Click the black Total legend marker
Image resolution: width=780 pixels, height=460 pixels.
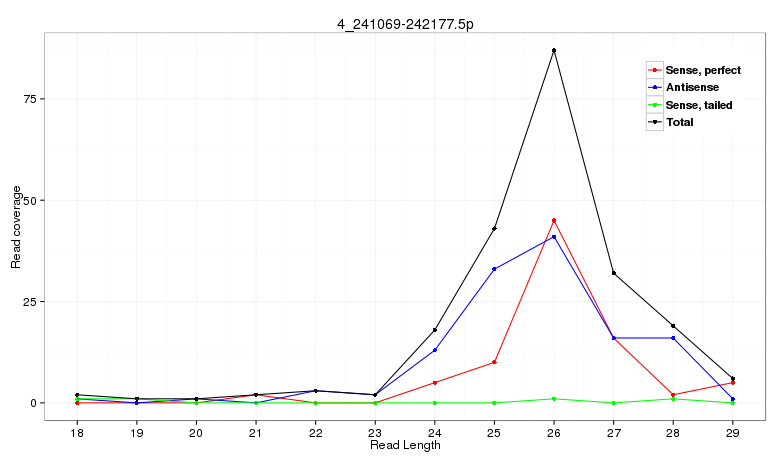(655, 122)
